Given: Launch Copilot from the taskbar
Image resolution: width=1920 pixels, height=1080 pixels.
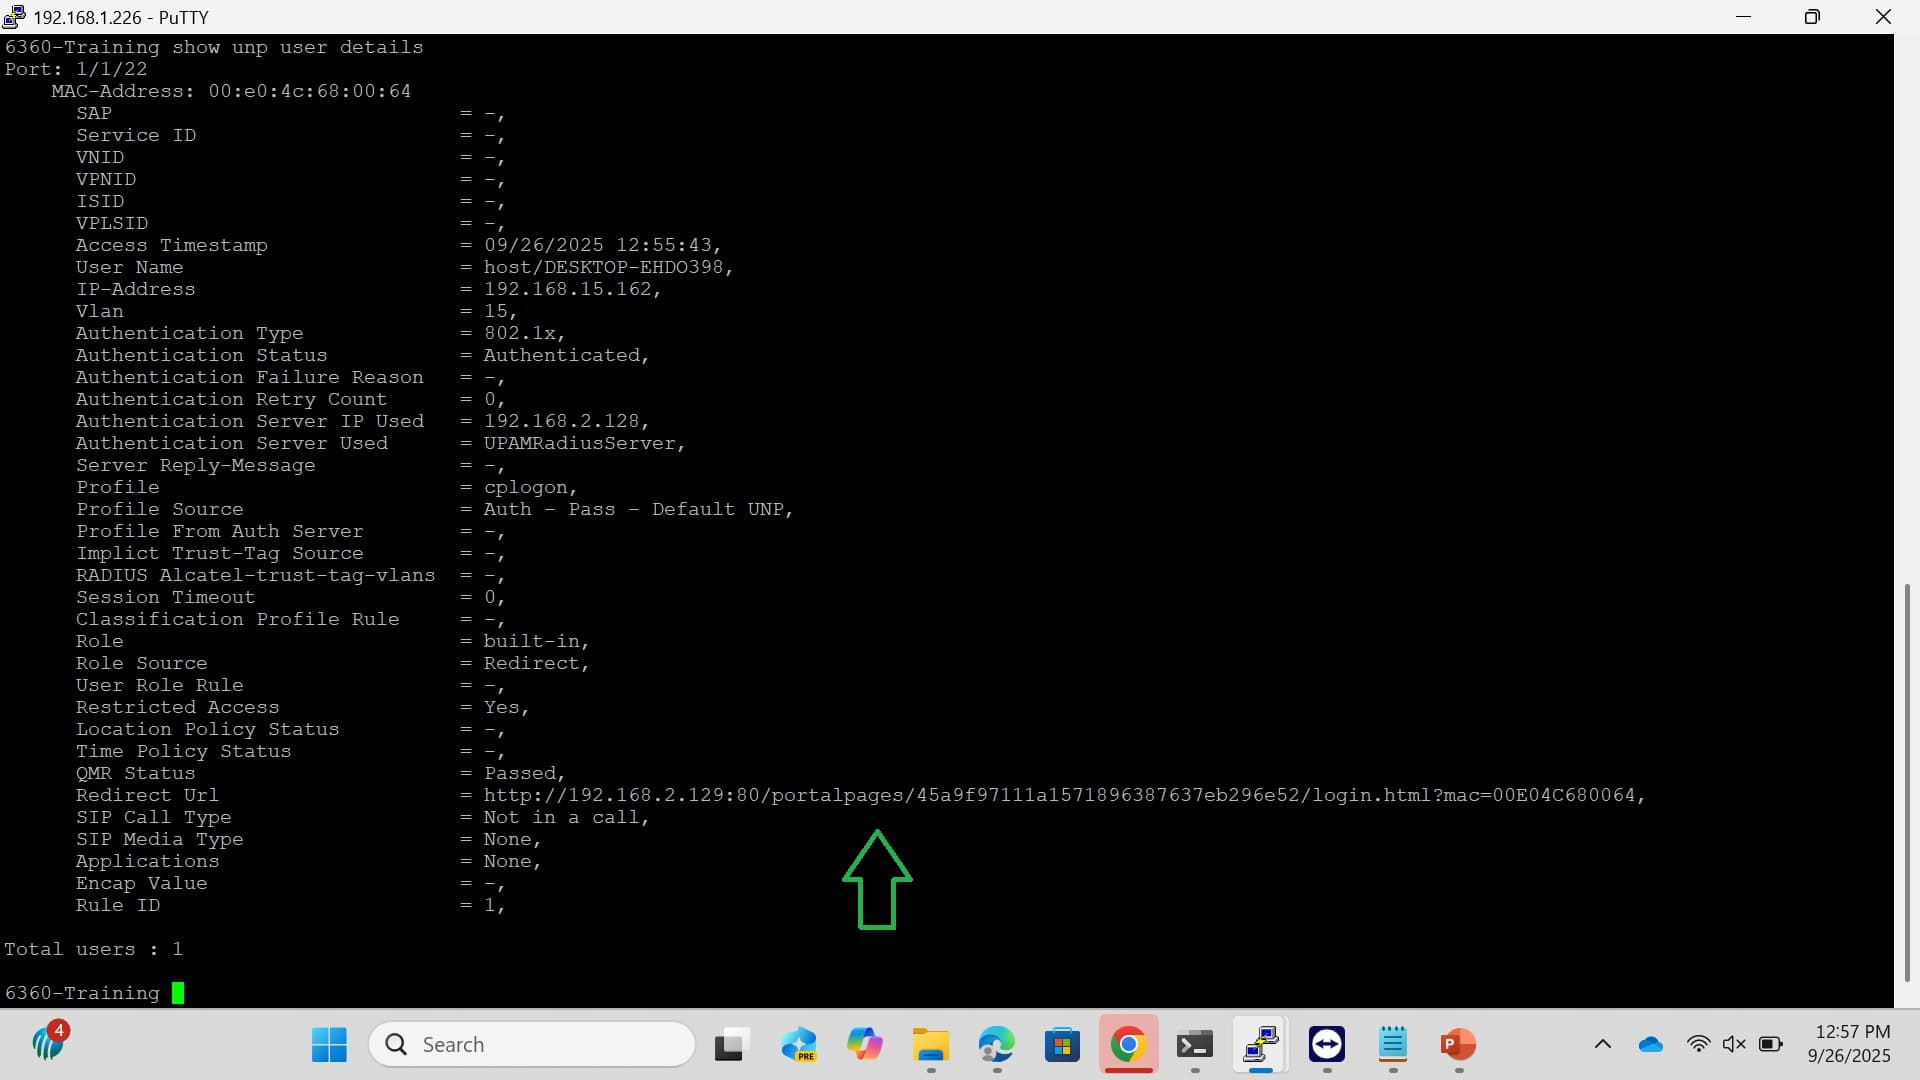Looking at the screenshot, I should (x=864, y=1045).
